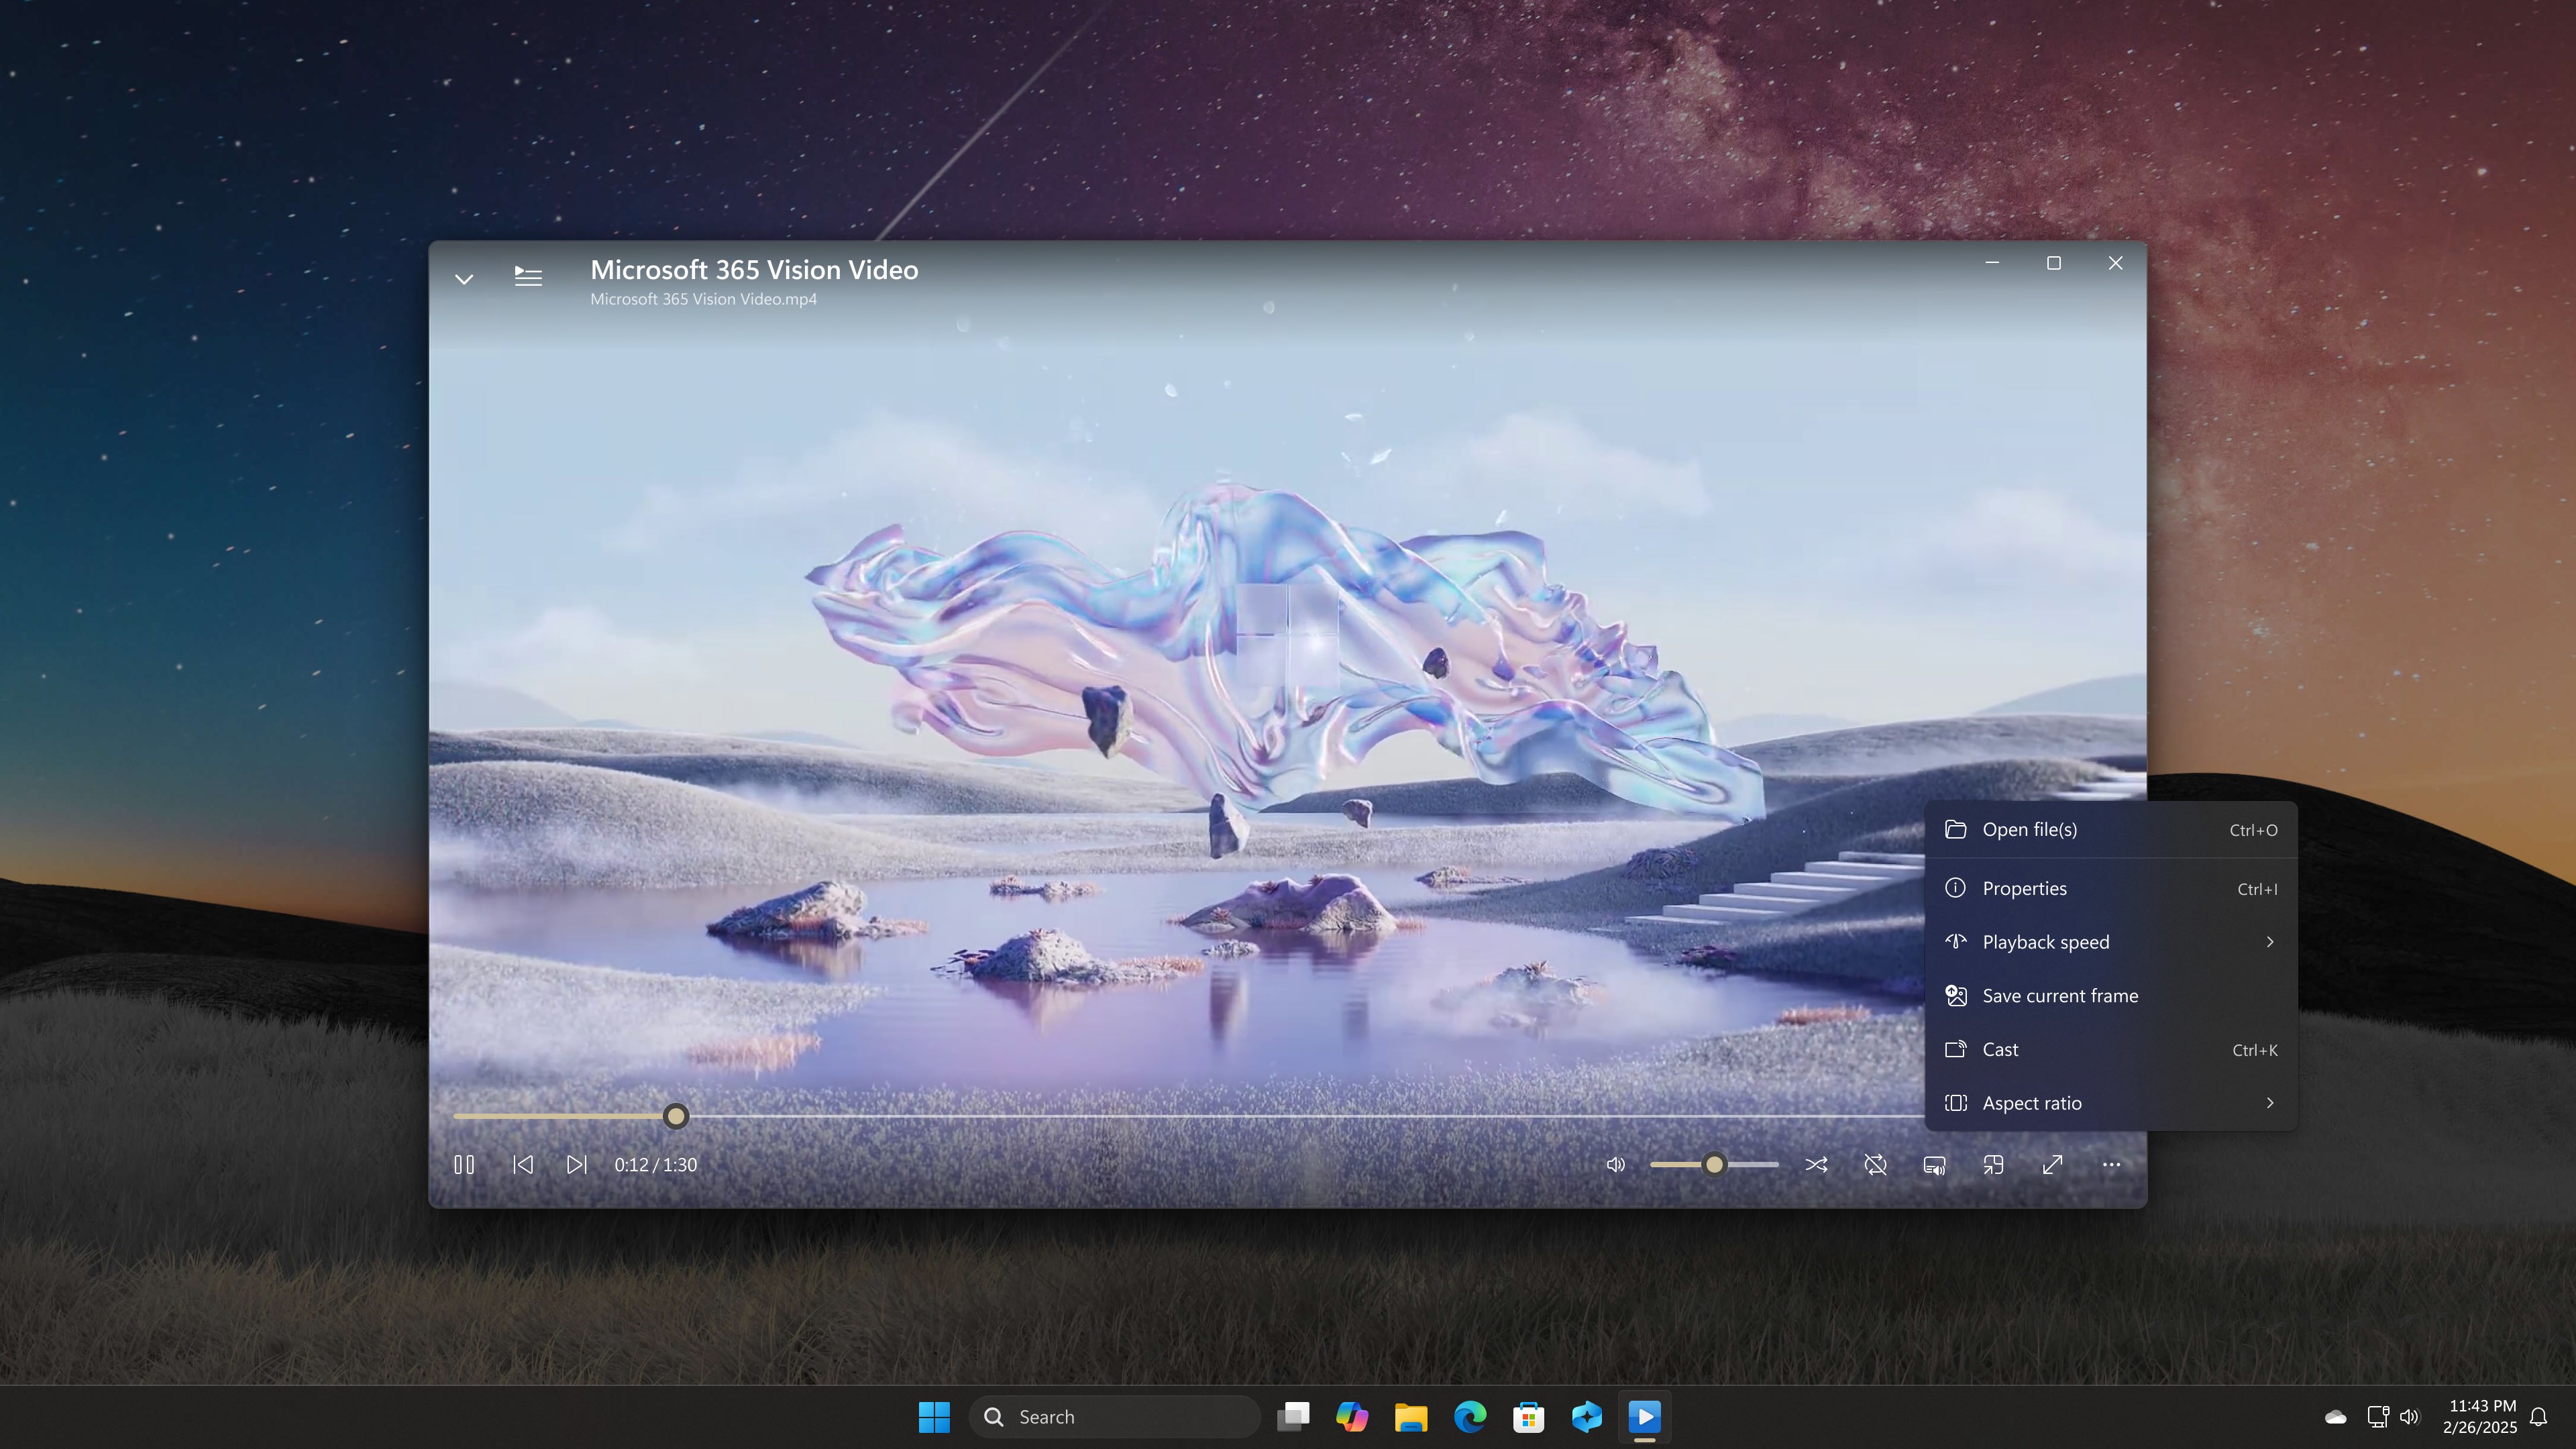Open the more options ellipsis menu
Viewport: 2576px width, 1449px height.
[x=2111, y=1164]
